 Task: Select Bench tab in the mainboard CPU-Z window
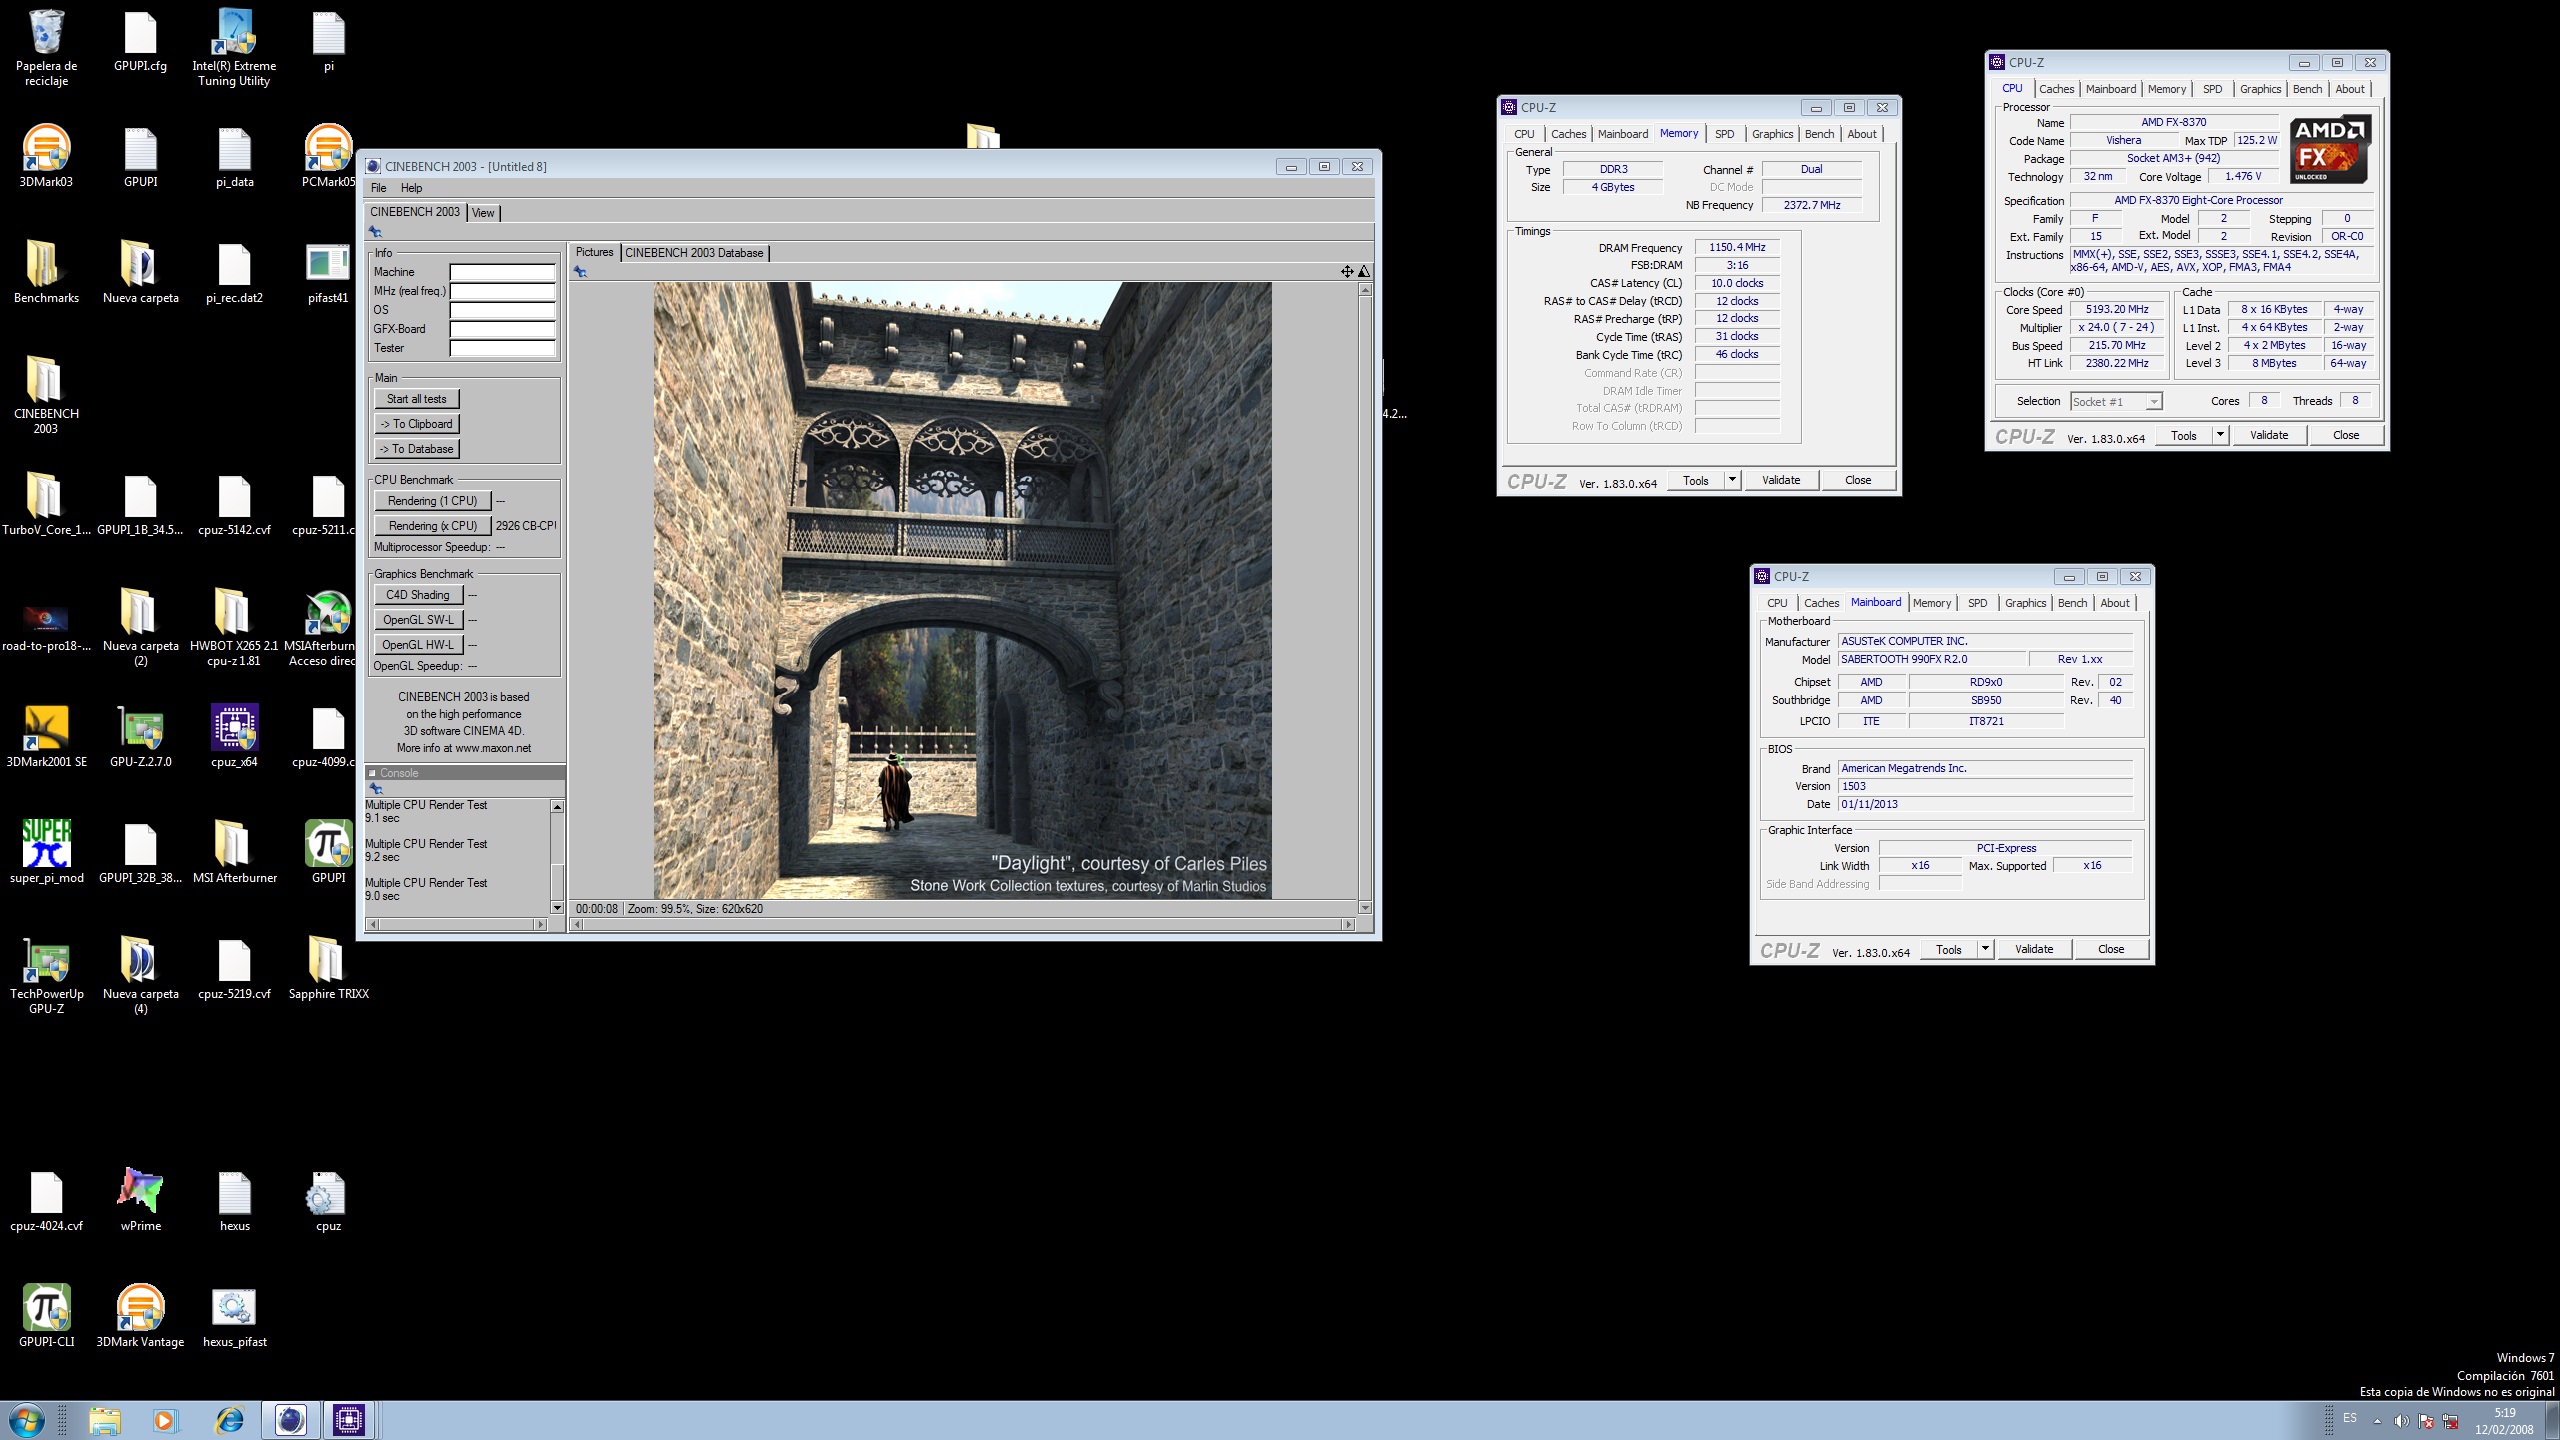[2072, 603]
